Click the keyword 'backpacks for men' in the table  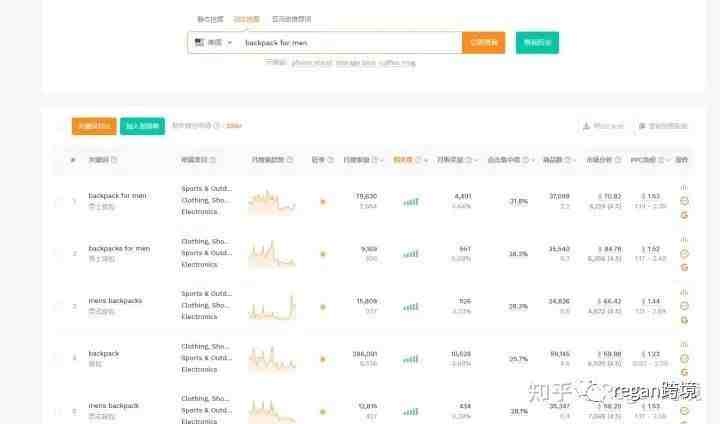[119, 249]
